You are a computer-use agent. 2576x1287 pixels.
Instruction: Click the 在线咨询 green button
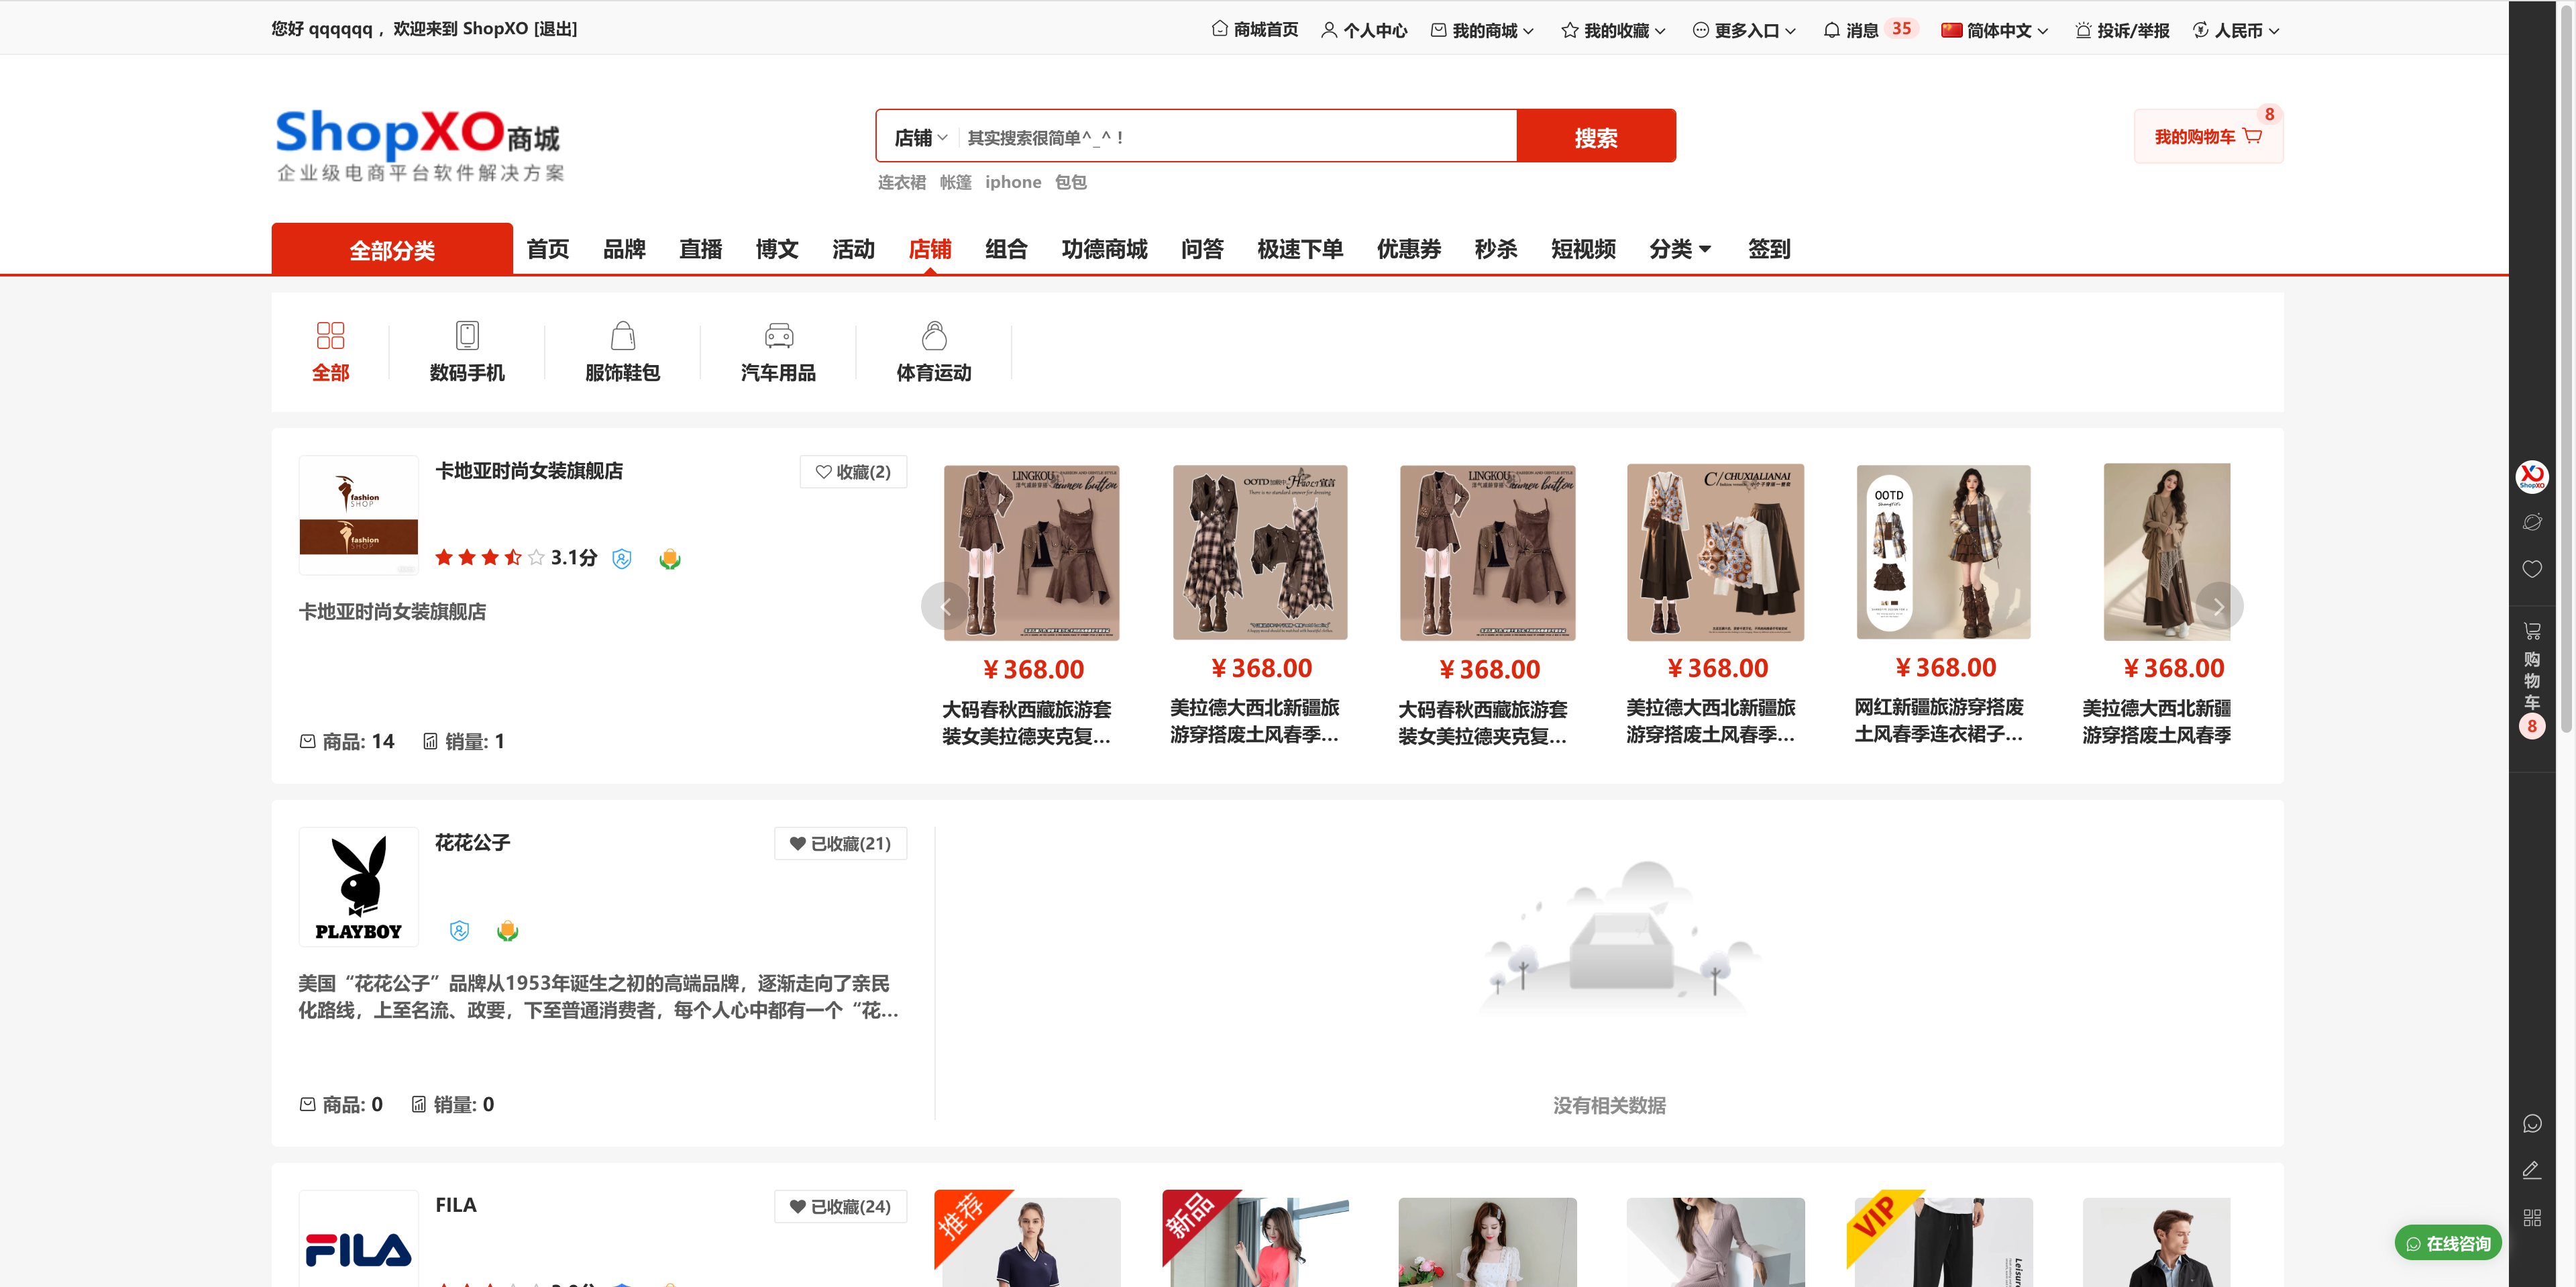pyautogui.click(x=2448, y=1243)
